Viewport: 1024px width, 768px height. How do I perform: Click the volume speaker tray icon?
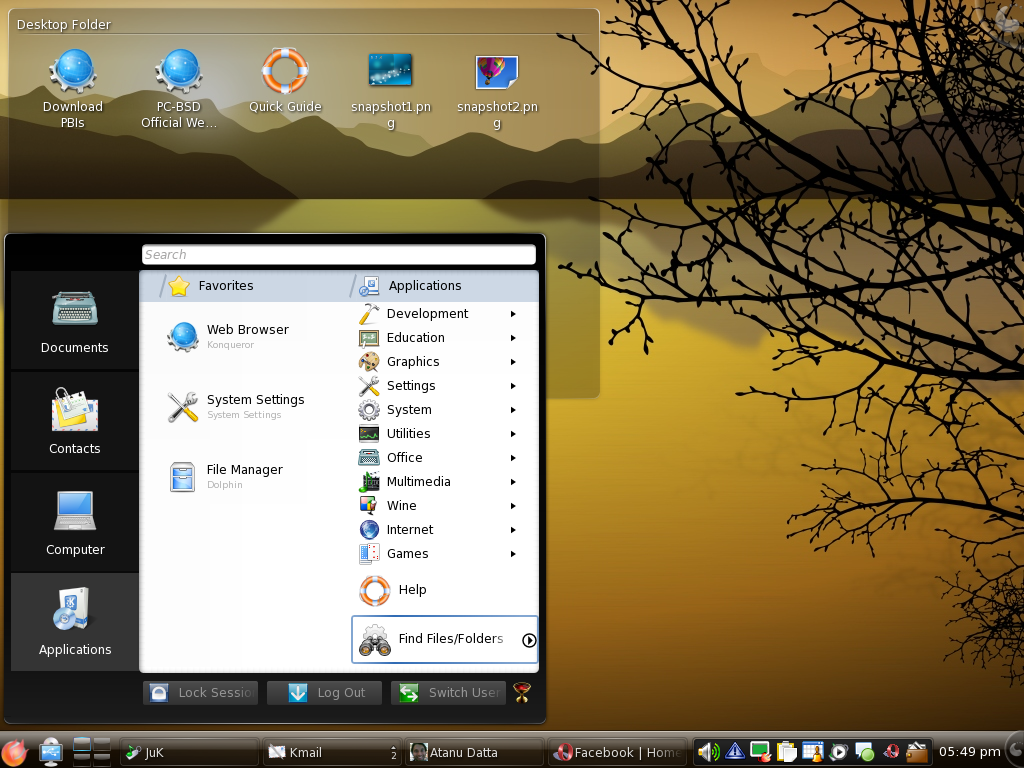(x=708, y=752)
